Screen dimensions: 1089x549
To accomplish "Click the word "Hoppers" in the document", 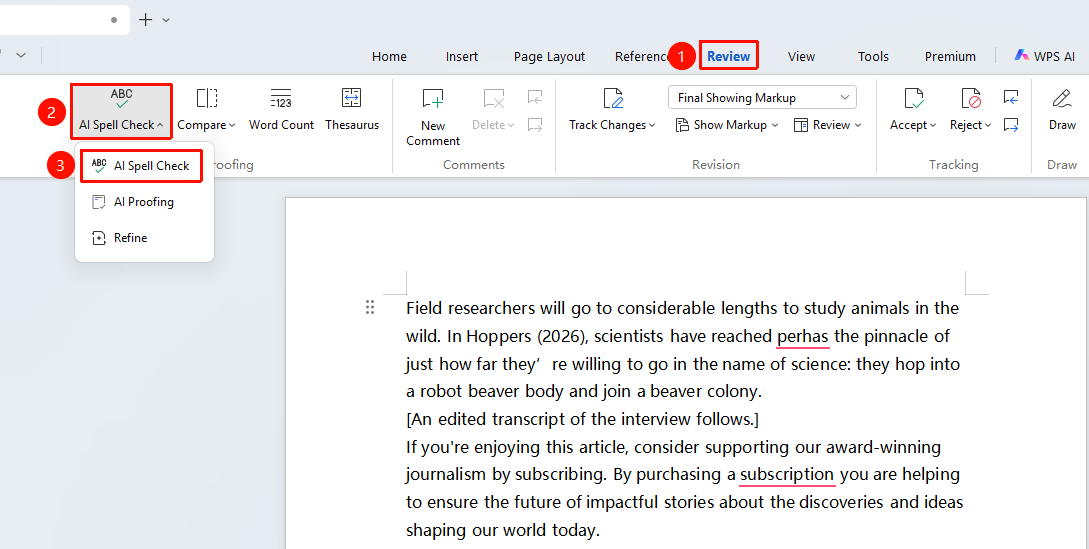I will [x=499, y=336].
